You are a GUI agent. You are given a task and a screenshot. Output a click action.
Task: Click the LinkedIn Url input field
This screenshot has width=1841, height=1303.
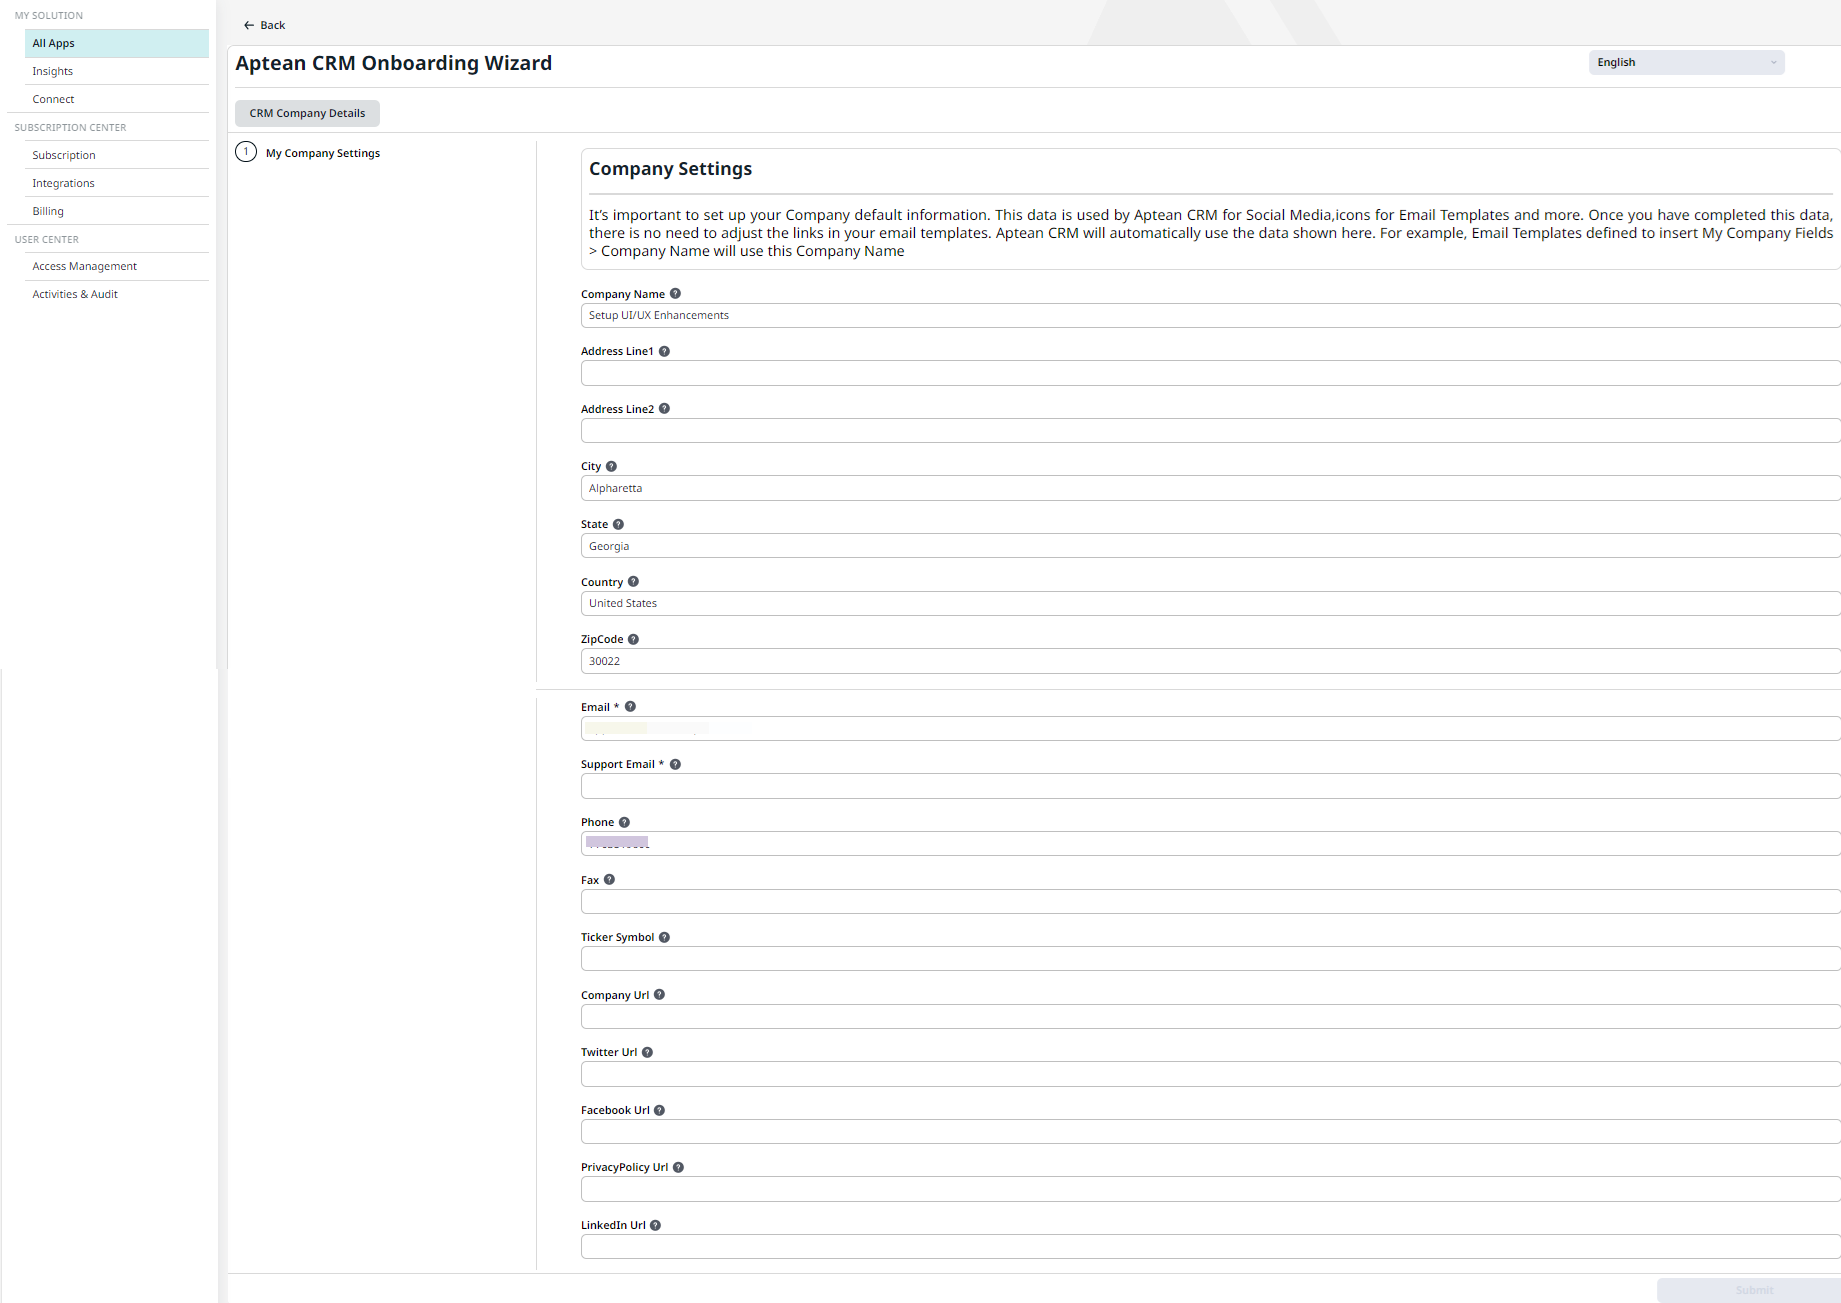(x=1210, y=1247)
